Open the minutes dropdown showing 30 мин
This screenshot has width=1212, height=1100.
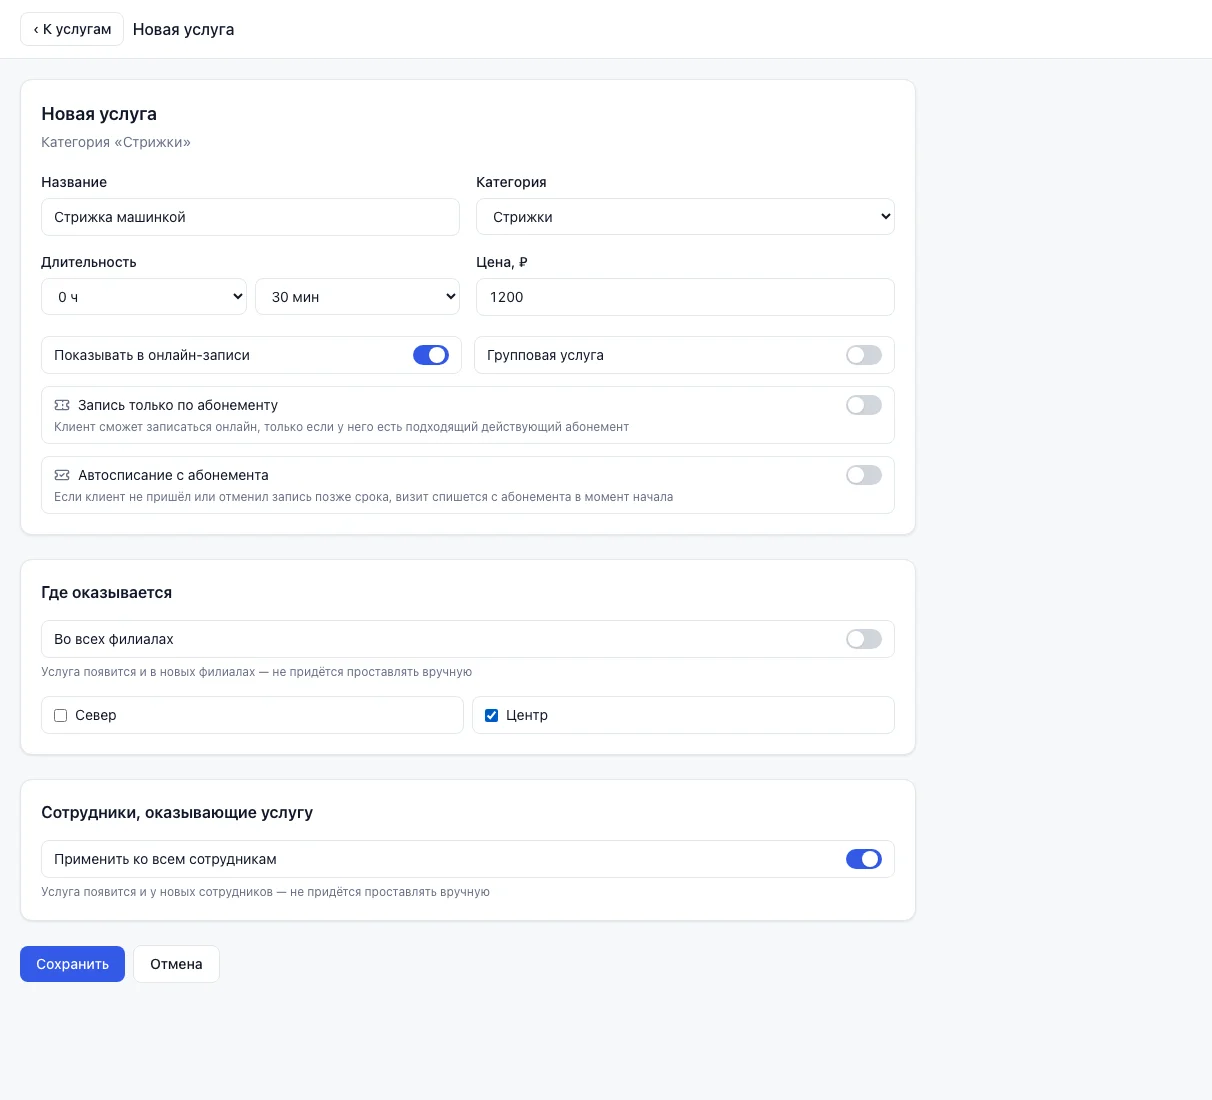coord(357,297)
